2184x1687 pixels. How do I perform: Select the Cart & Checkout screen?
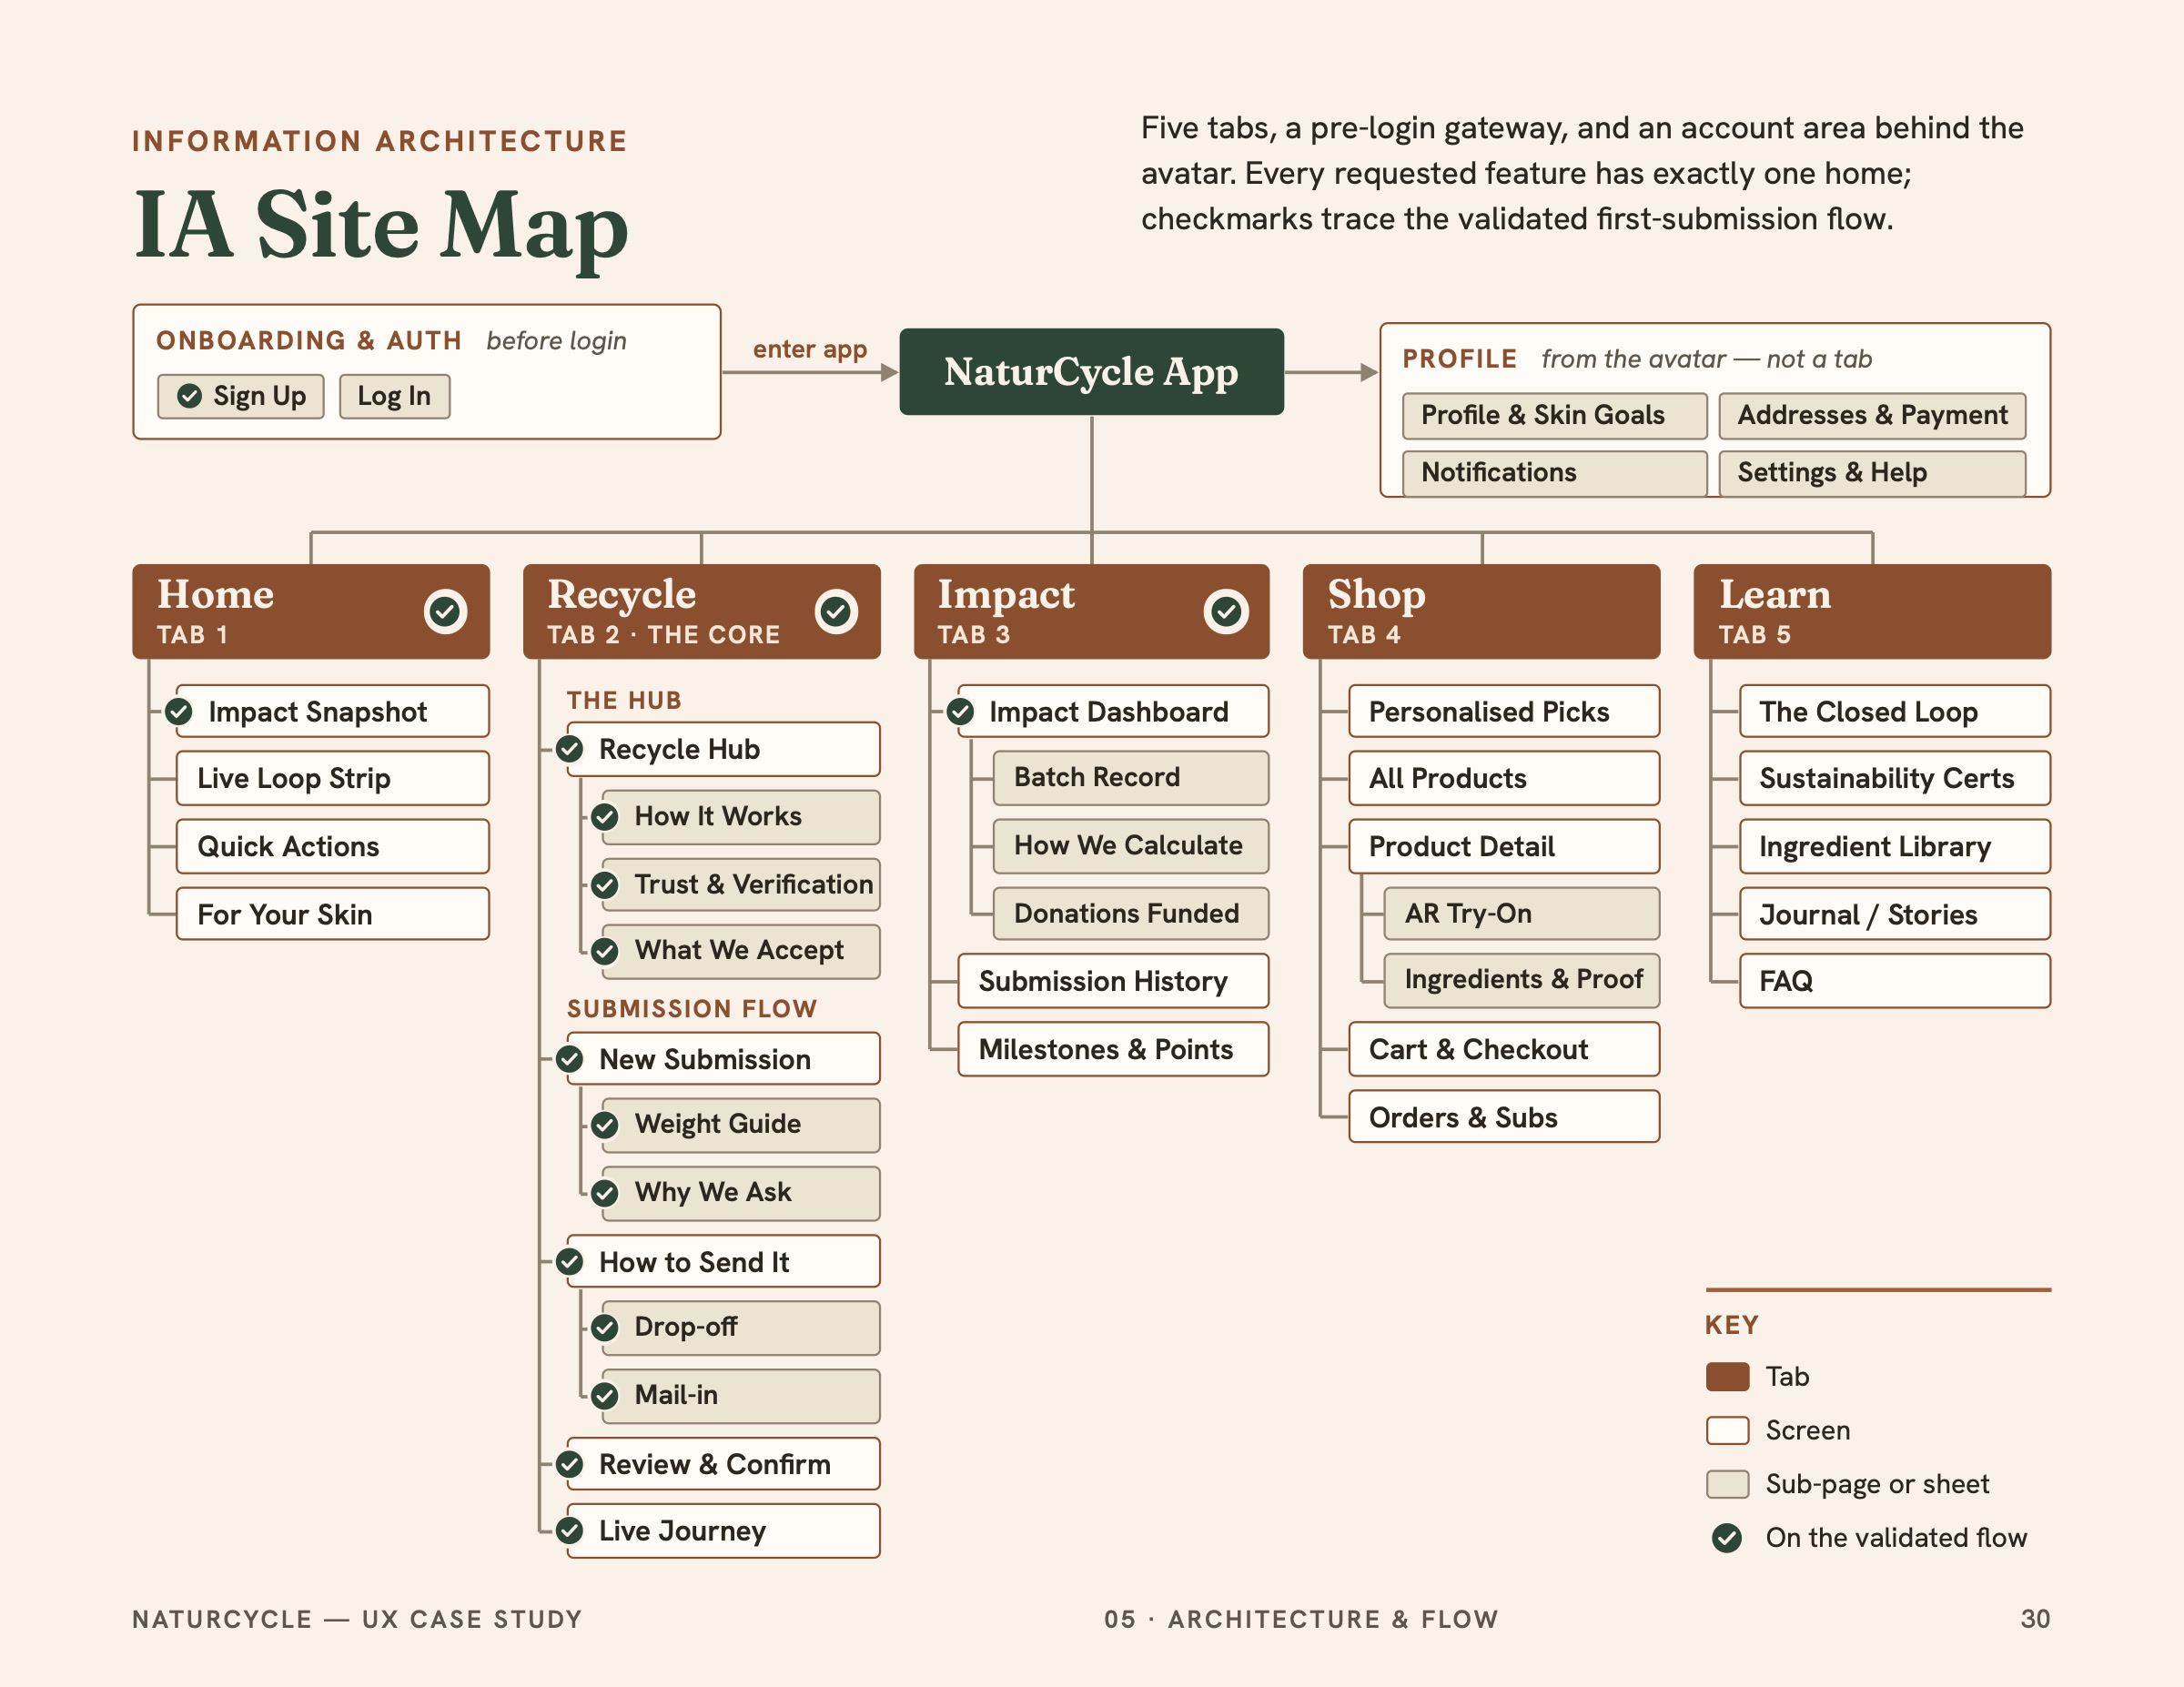pos(1504,1049)
